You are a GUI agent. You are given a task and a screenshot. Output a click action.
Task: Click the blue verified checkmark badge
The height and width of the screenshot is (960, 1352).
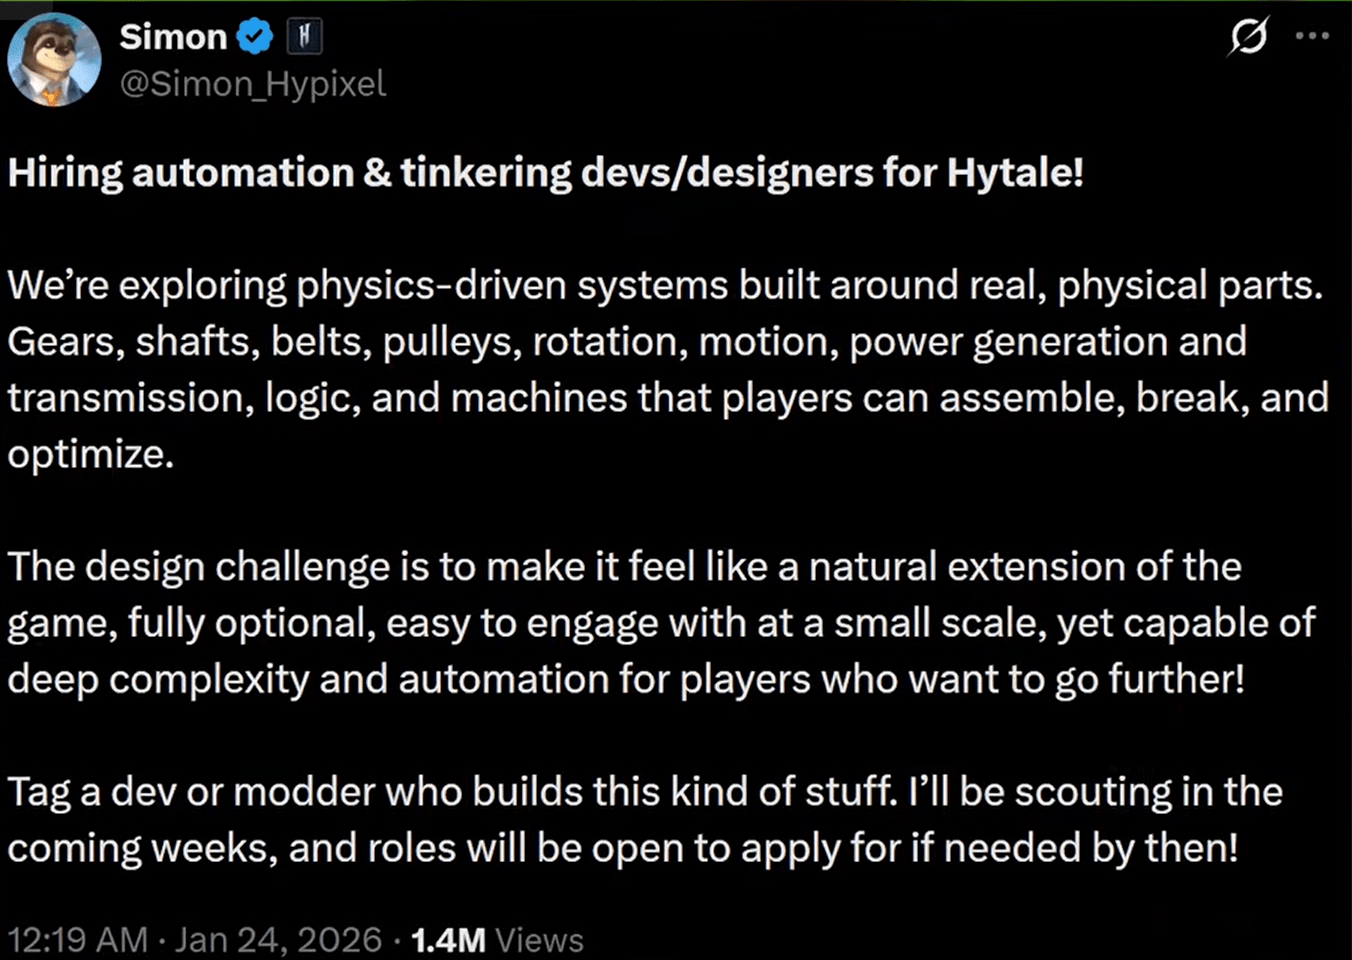point(255,37)
